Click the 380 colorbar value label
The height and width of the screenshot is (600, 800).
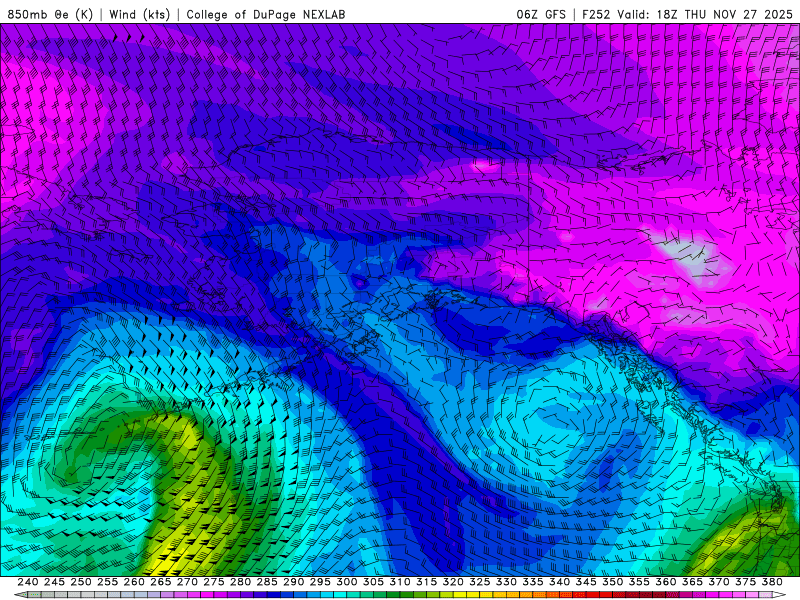pyautogui.click(x=772, y=582)
